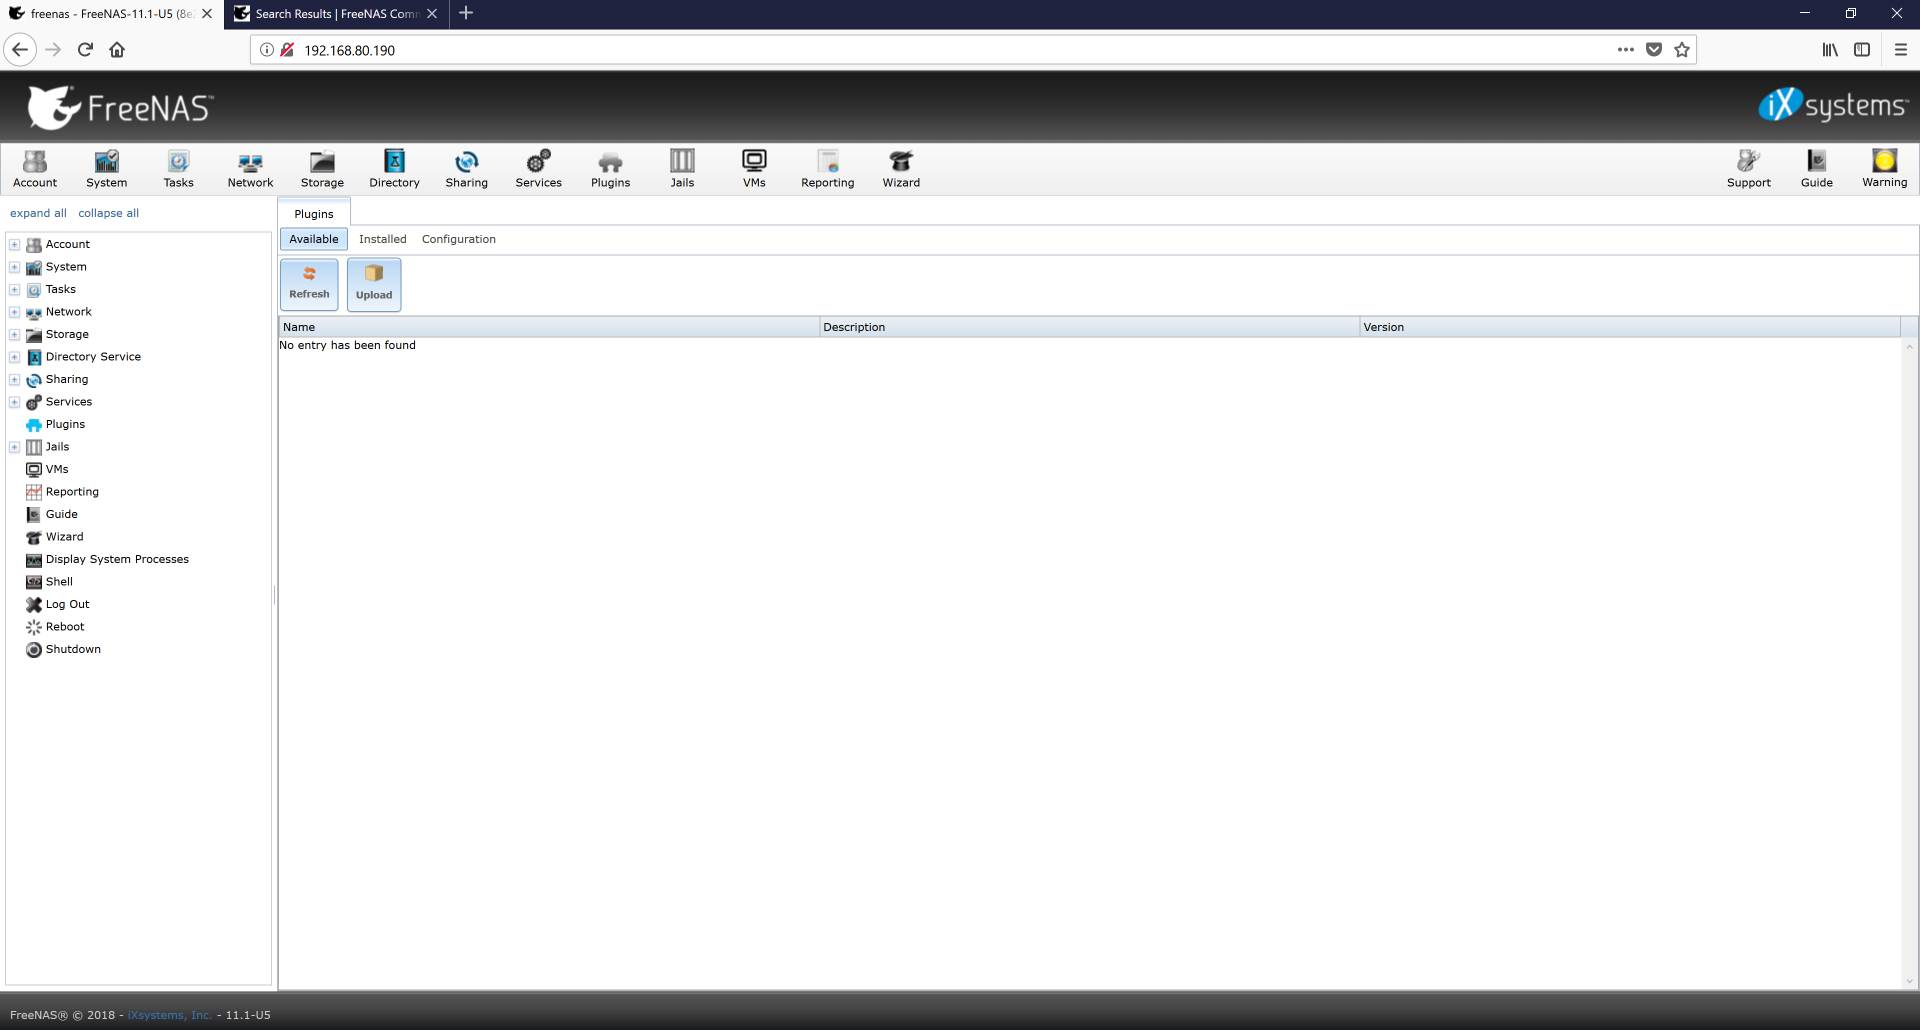1920x1030 pixels.
Task: Go to the browser home page
Action: (x=117, y=50)
